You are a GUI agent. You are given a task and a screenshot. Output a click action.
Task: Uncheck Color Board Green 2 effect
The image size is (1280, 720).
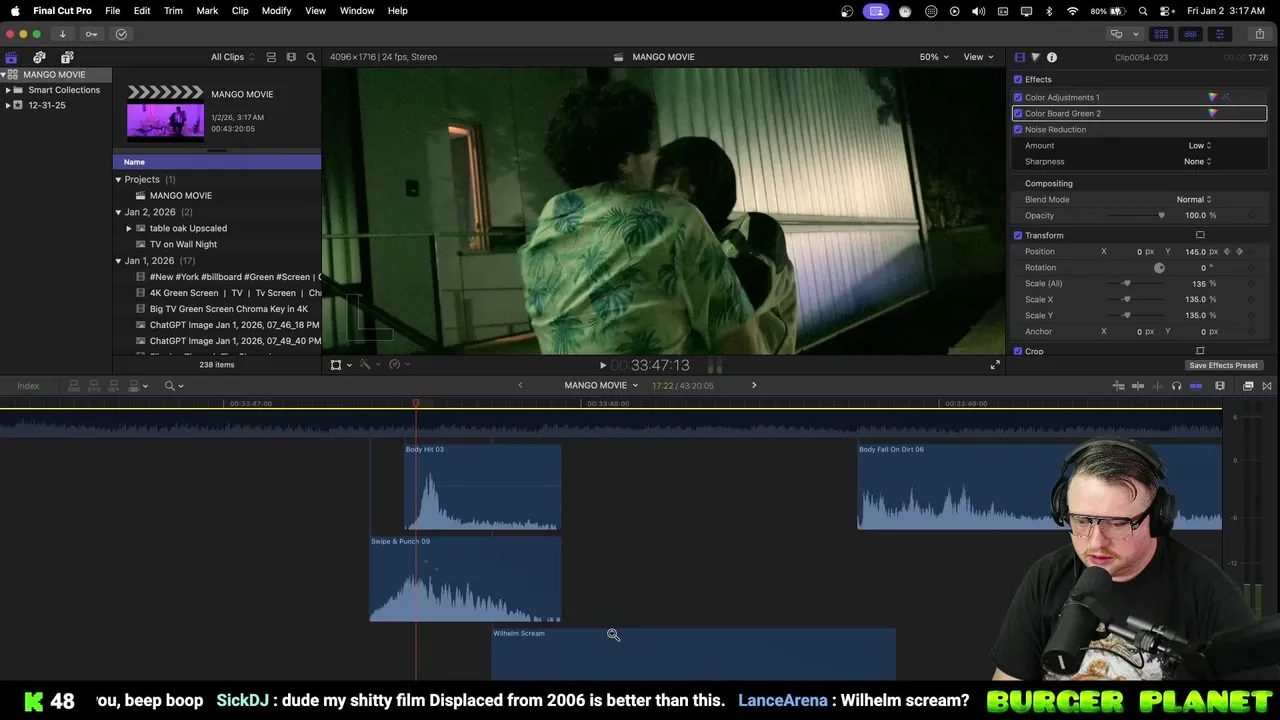point(1018,113)
